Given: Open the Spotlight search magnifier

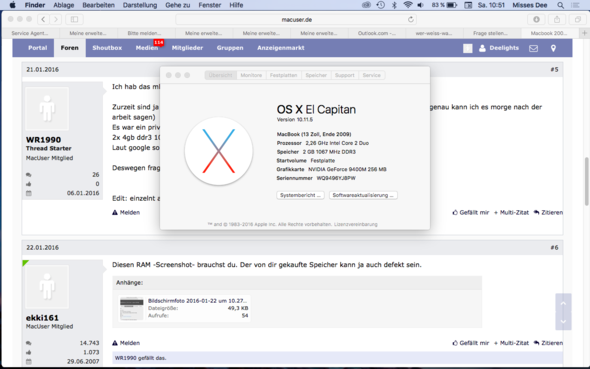Looking at the screenshot, I should click(x=560, y=5).
